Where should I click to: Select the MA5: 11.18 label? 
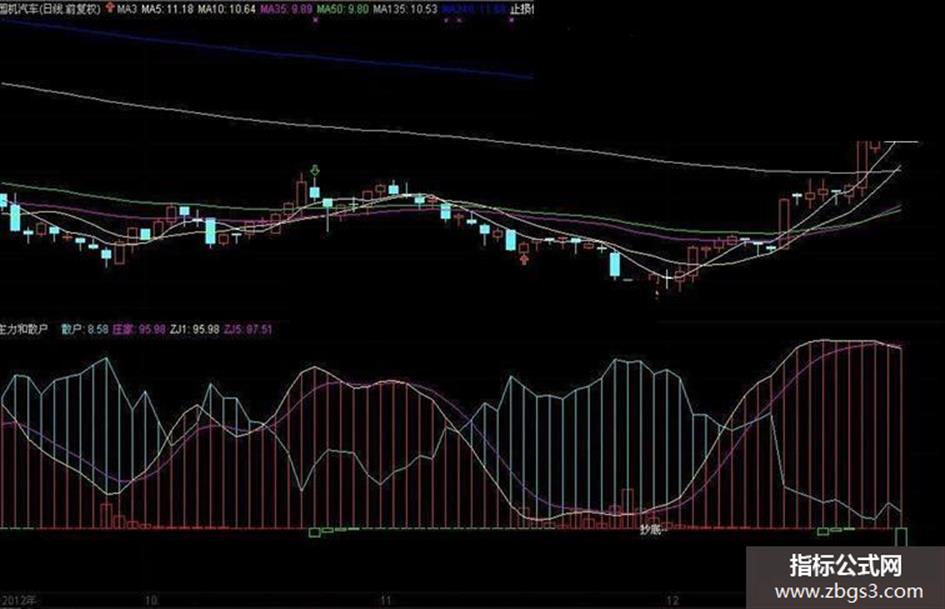point(168,9)
